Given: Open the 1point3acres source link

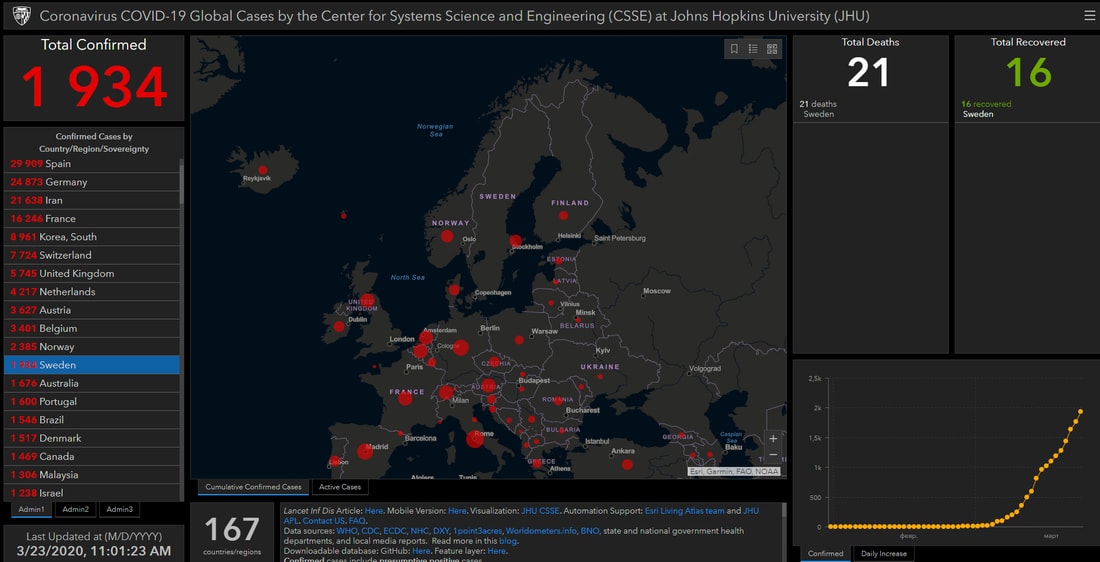Looking at the screenshot, I should pyautogui.click(x=478, y=531).
